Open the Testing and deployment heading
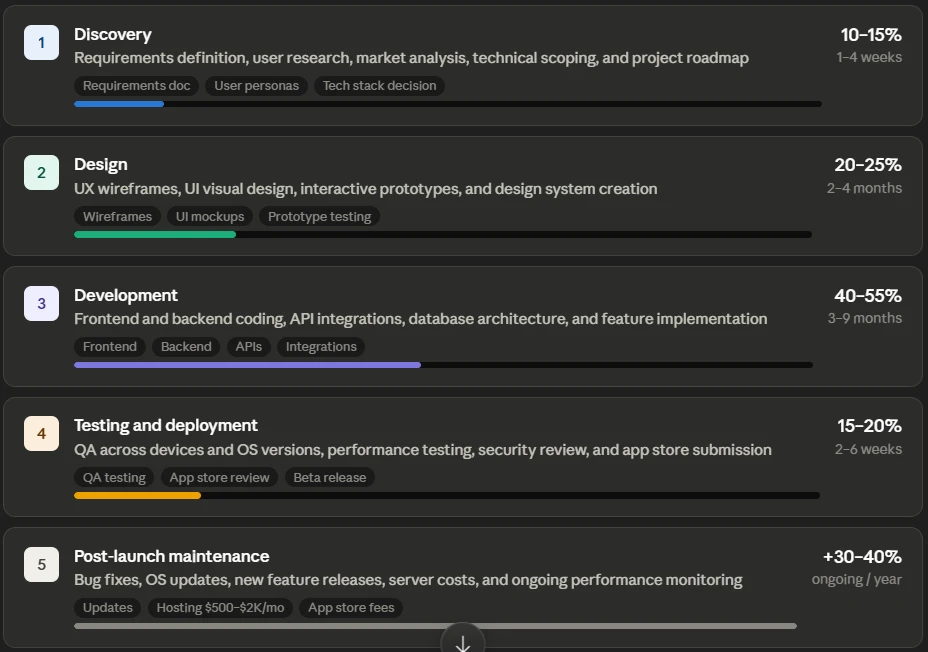 point(166,425)
